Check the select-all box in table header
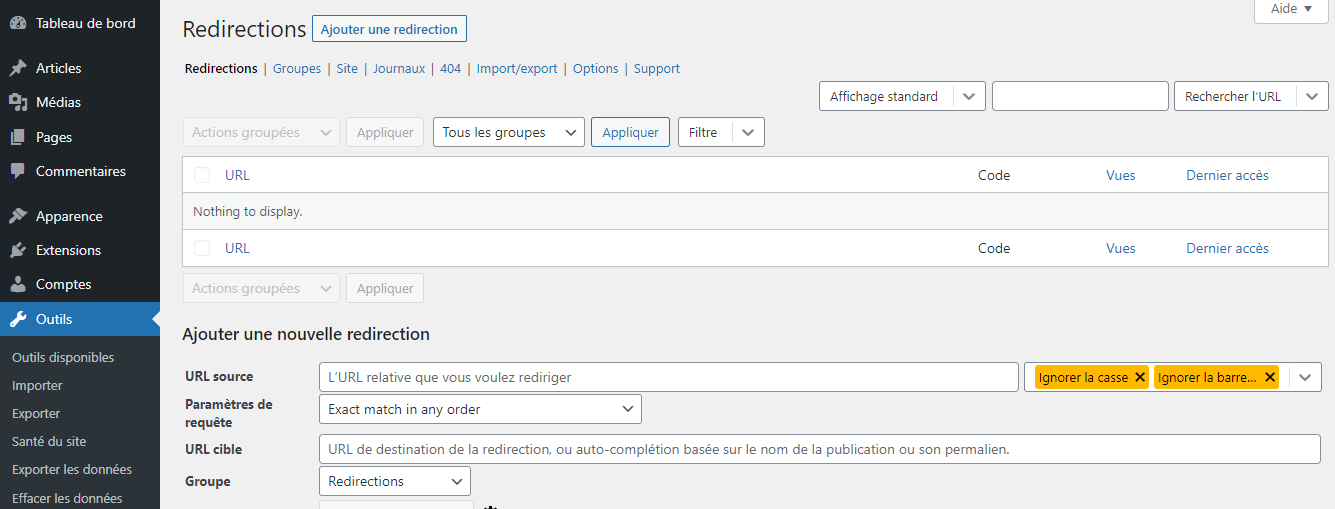This screenshot has width=1335, height=509. (x=202, y=175)
